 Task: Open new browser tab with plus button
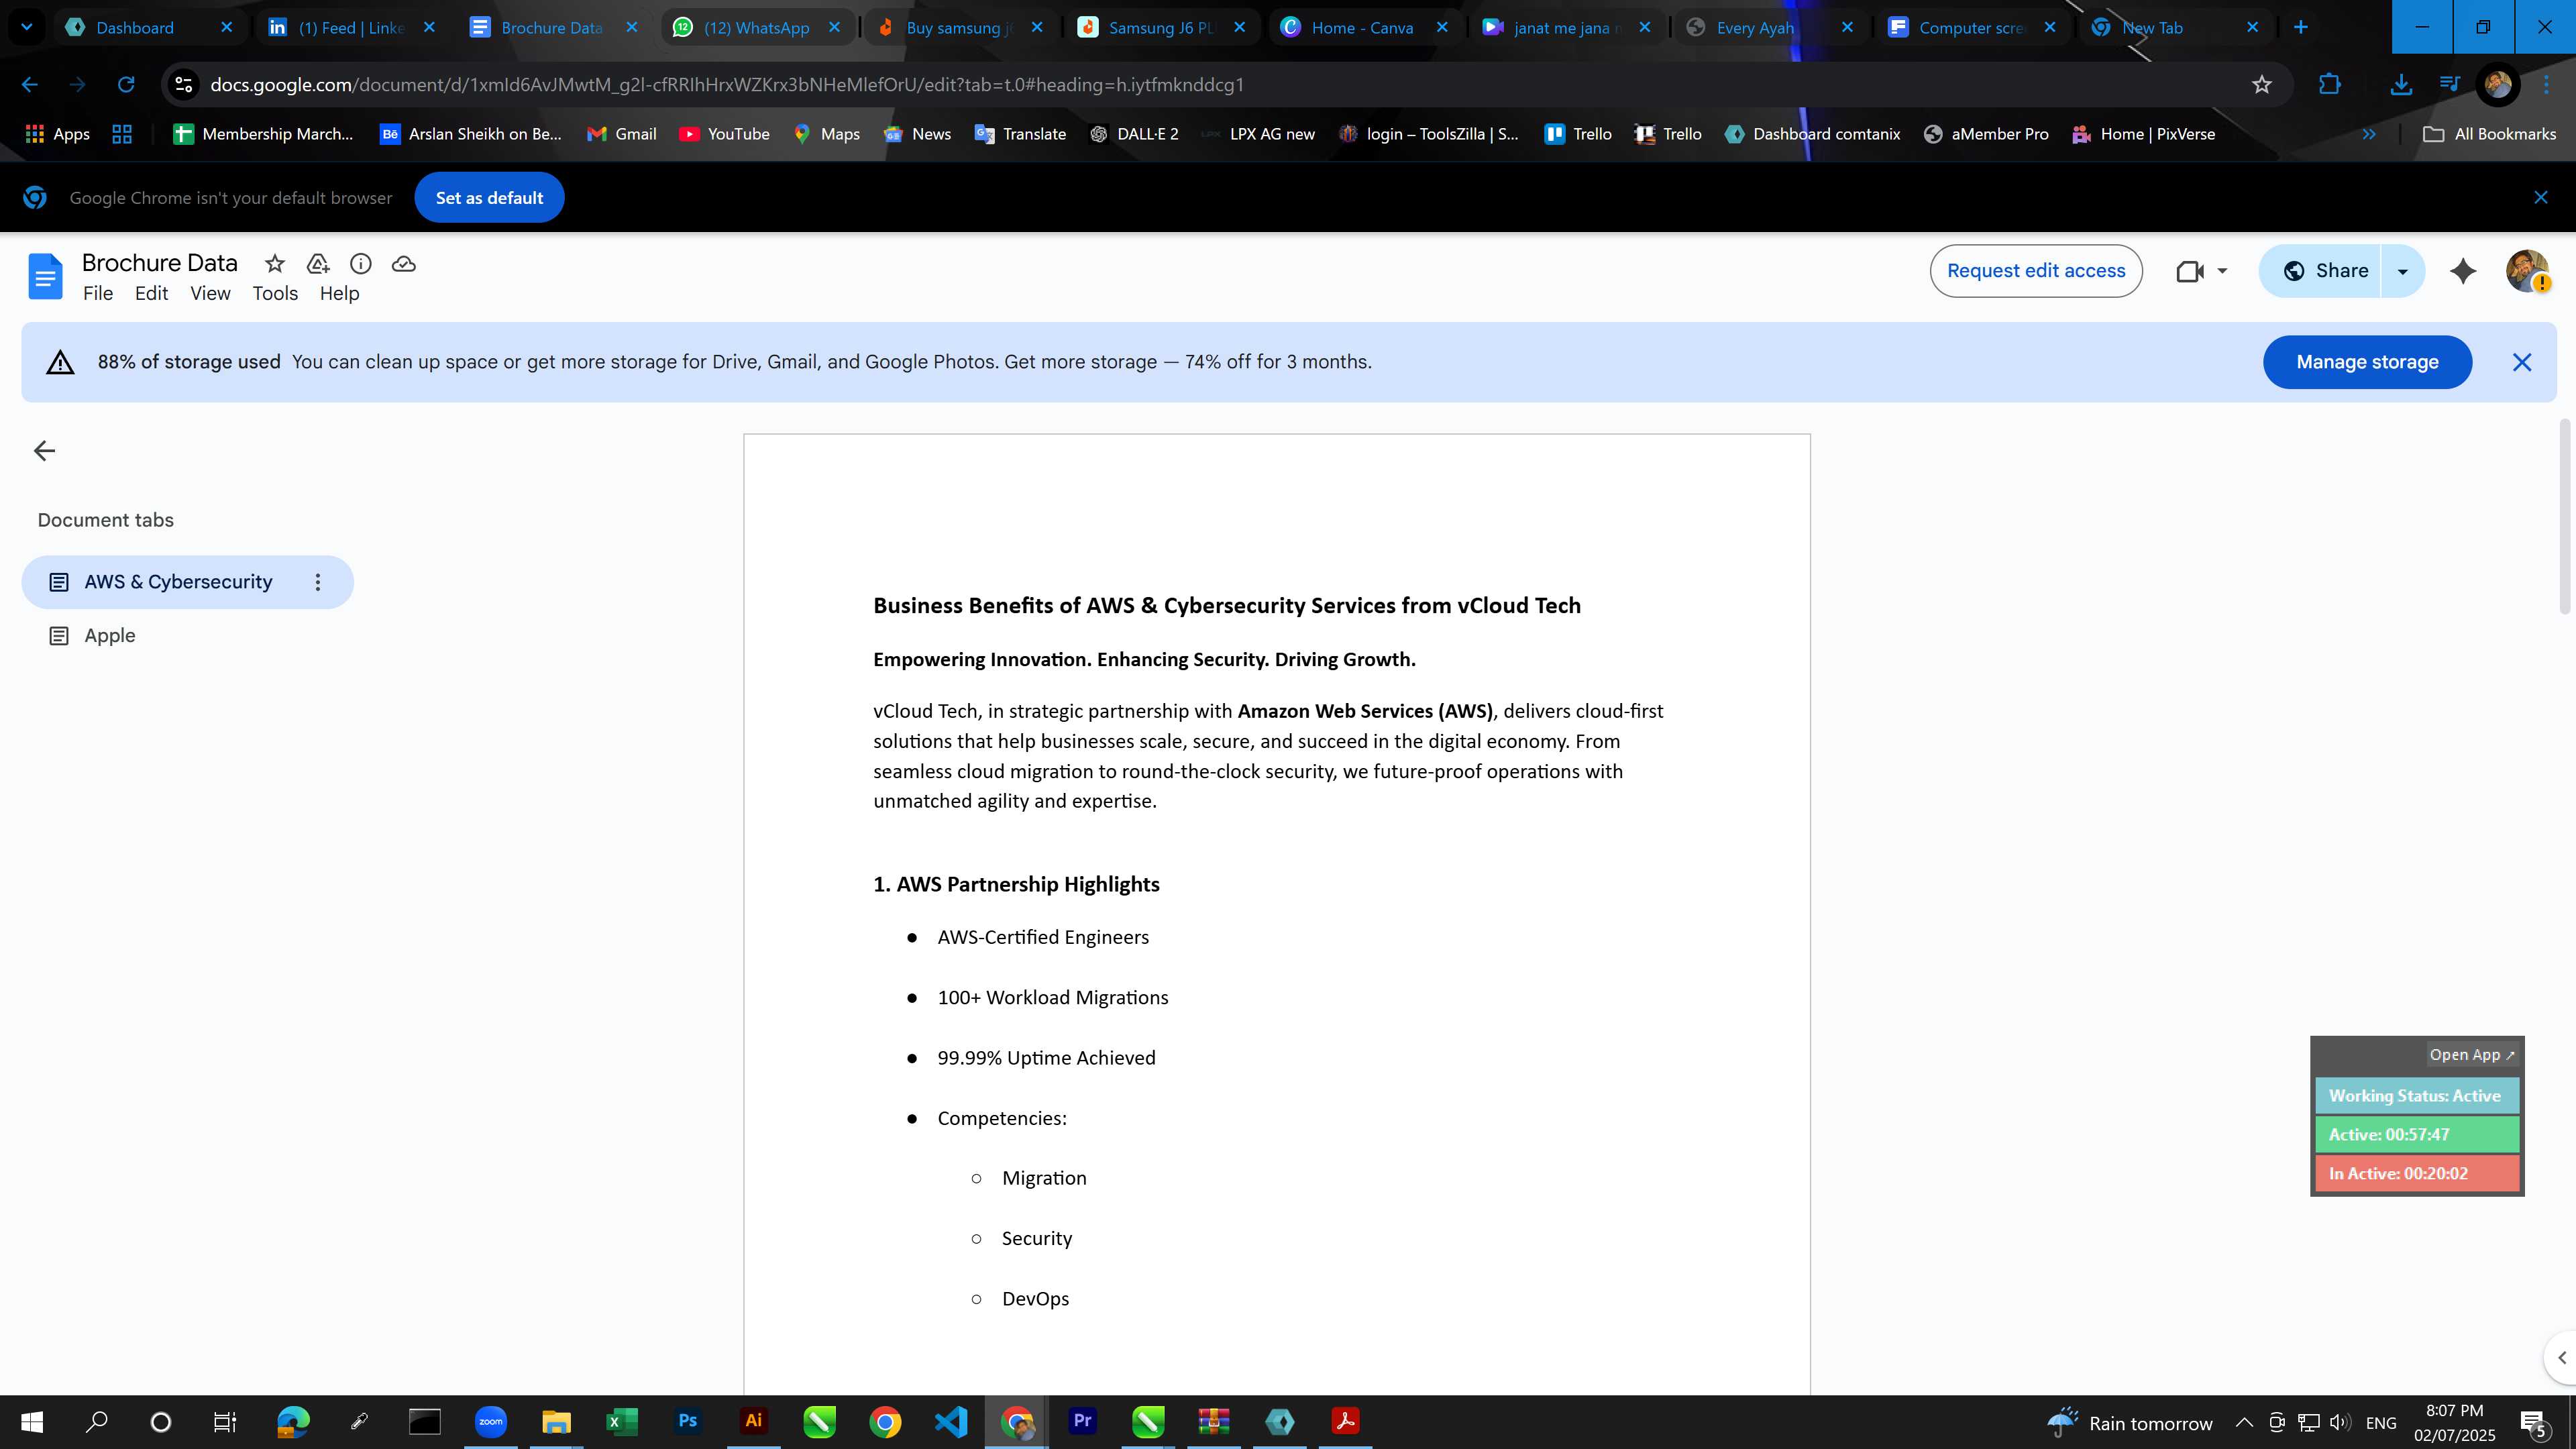tap(2301, 27)
